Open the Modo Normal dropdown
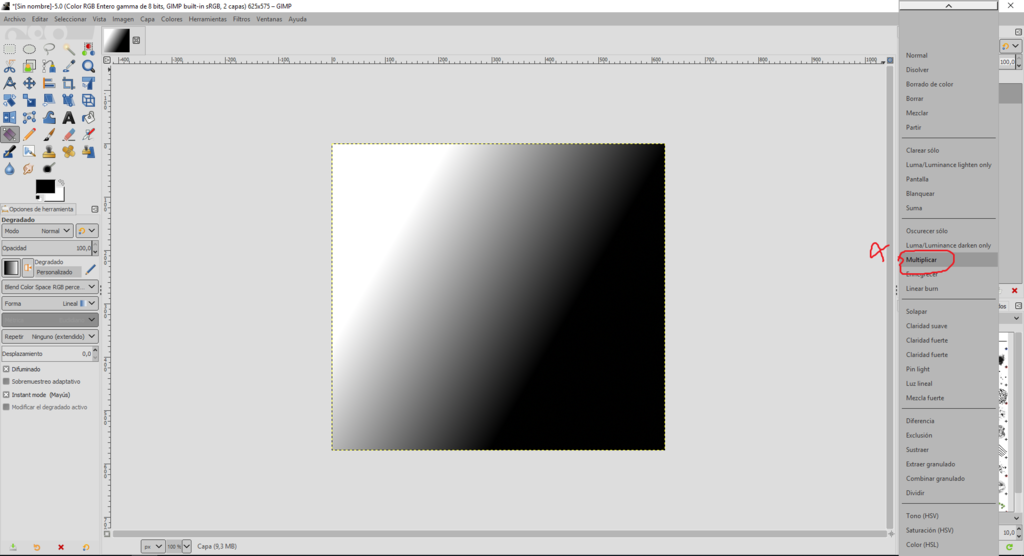The width and height of the screenshot is (1024, 556). [x=37, y=231]
